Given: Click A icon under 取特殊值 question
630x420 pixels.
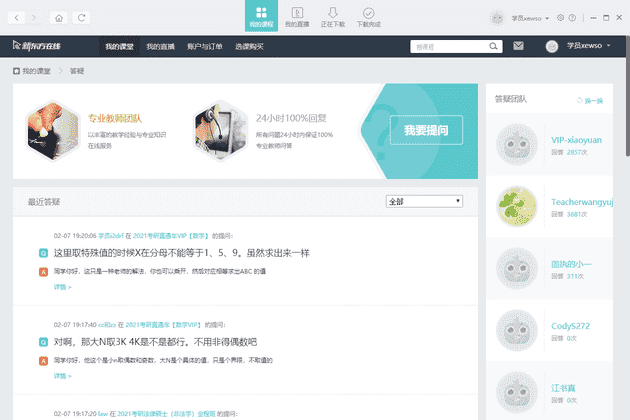Looking at the screenshot, I should tap(43, 272).
